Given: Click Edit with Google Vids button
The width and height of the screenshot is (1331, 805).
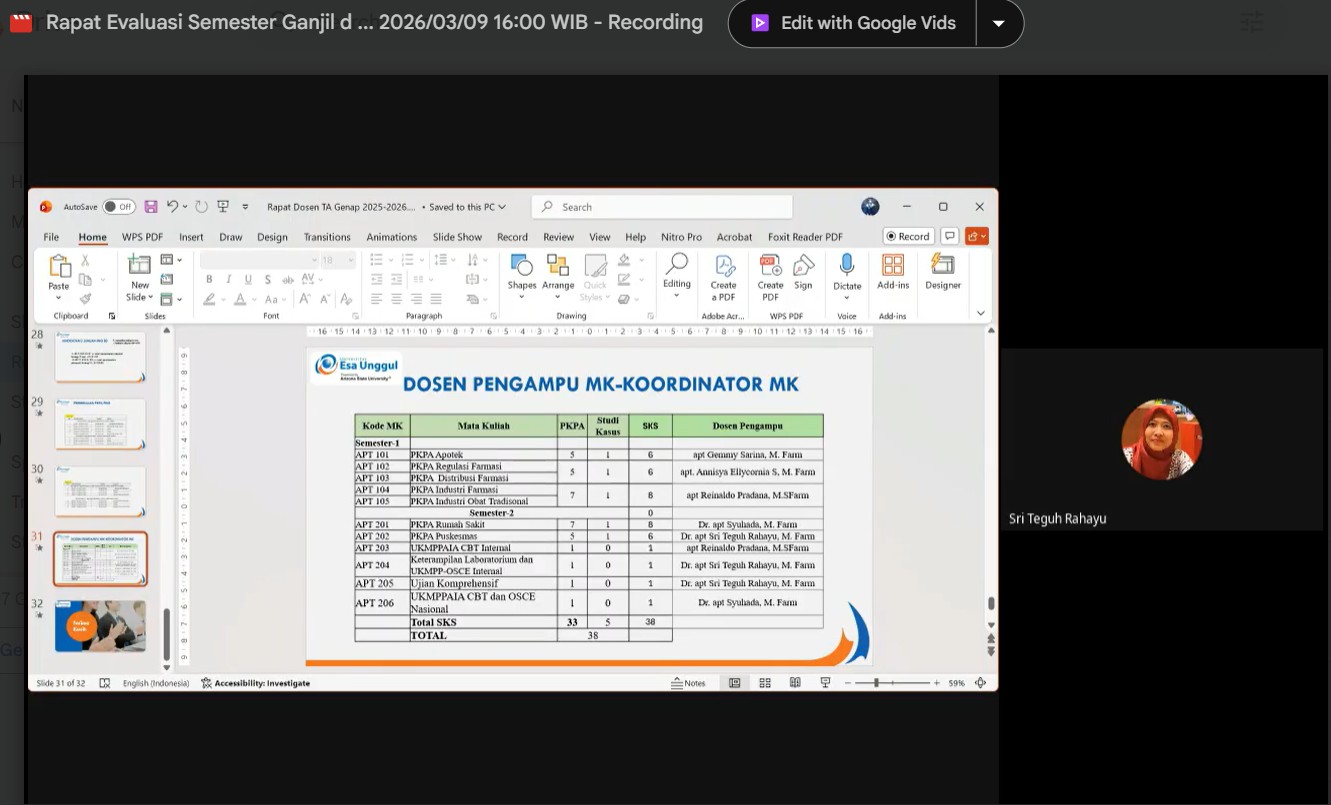Looking at the screenshot, I should (853, 23).
